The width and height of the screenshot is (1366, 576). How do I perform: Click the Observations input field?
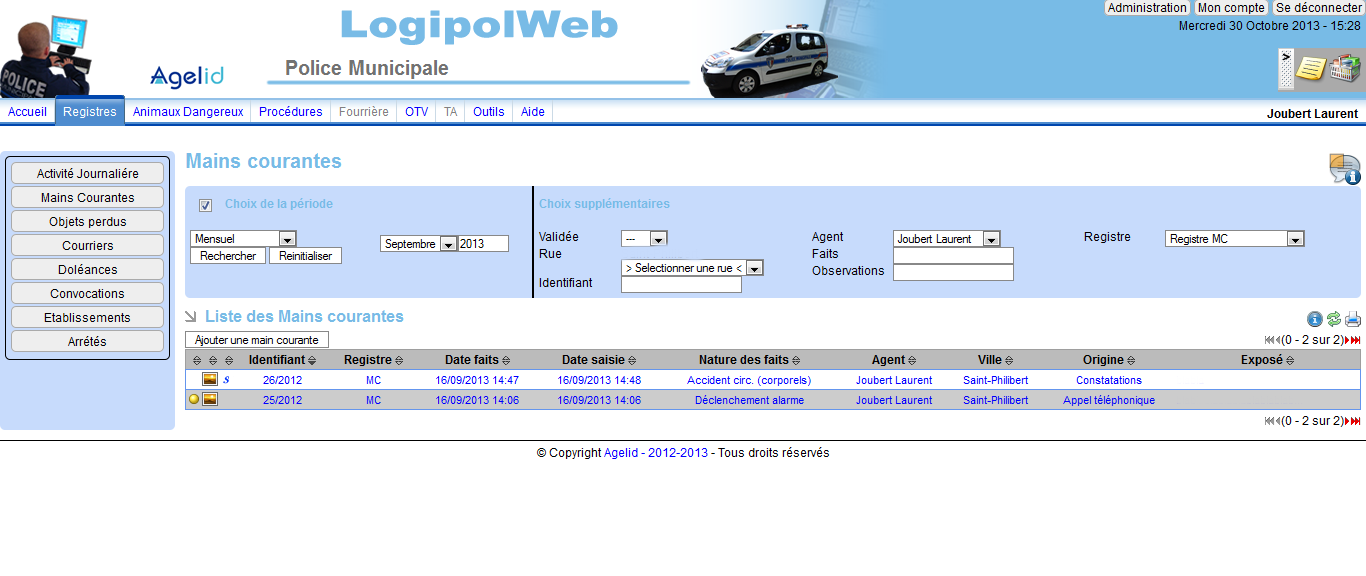coord(953,273)
